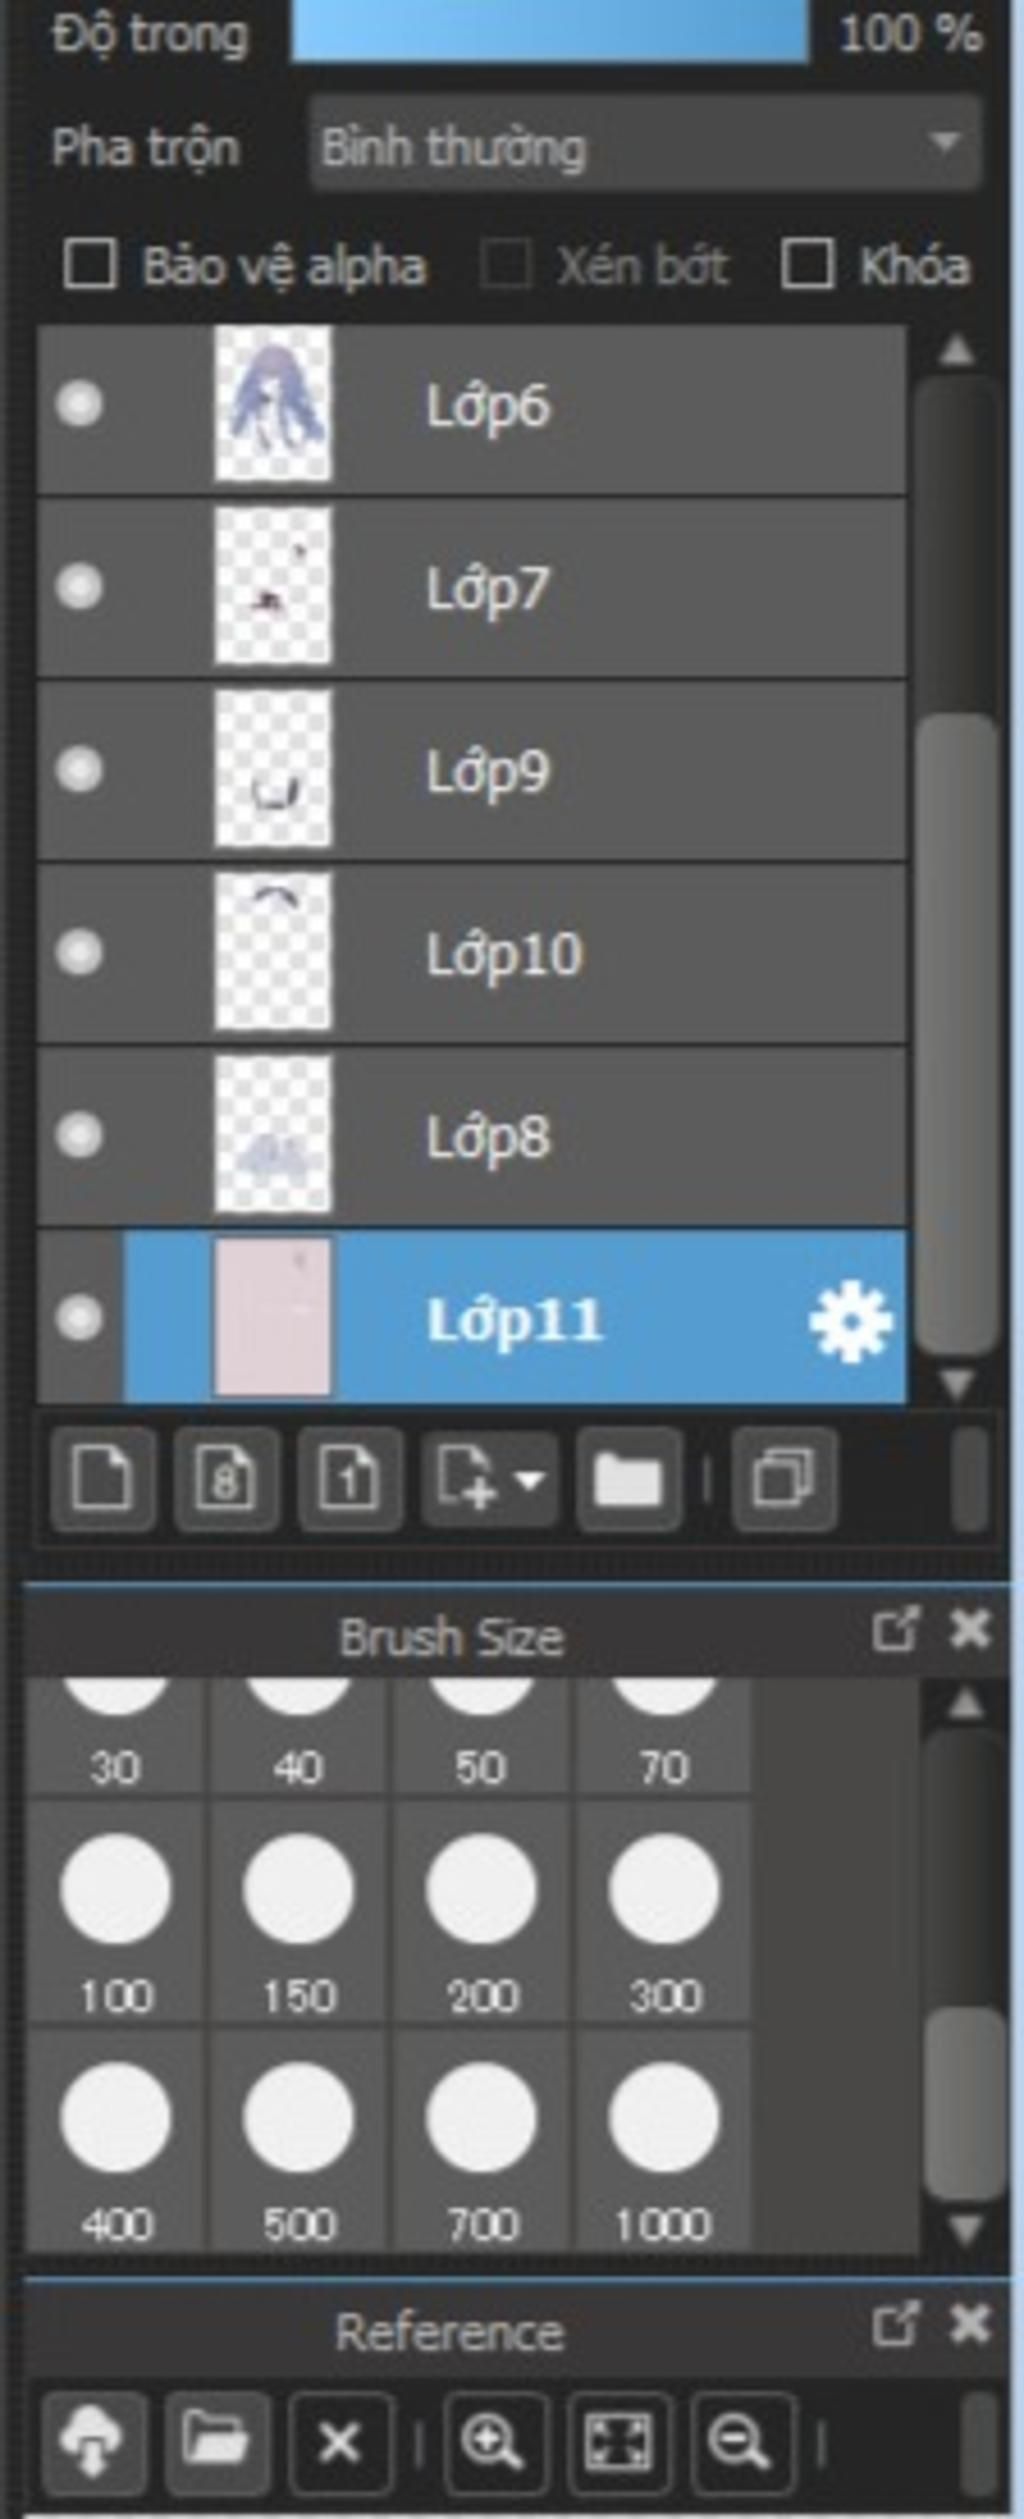Open the Pha trộn blend mode dropdown
Viewport: 1024px width, 2519px height.
645,145
